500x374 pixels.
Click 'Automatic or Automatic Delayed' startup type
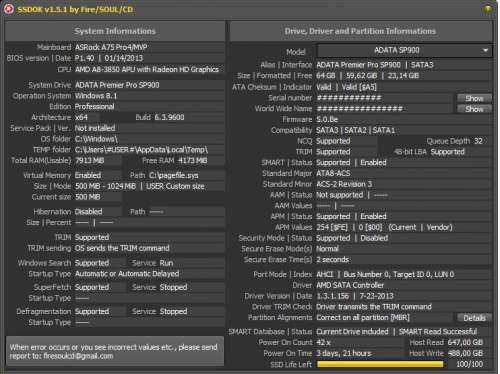click(x=127, y=274)
